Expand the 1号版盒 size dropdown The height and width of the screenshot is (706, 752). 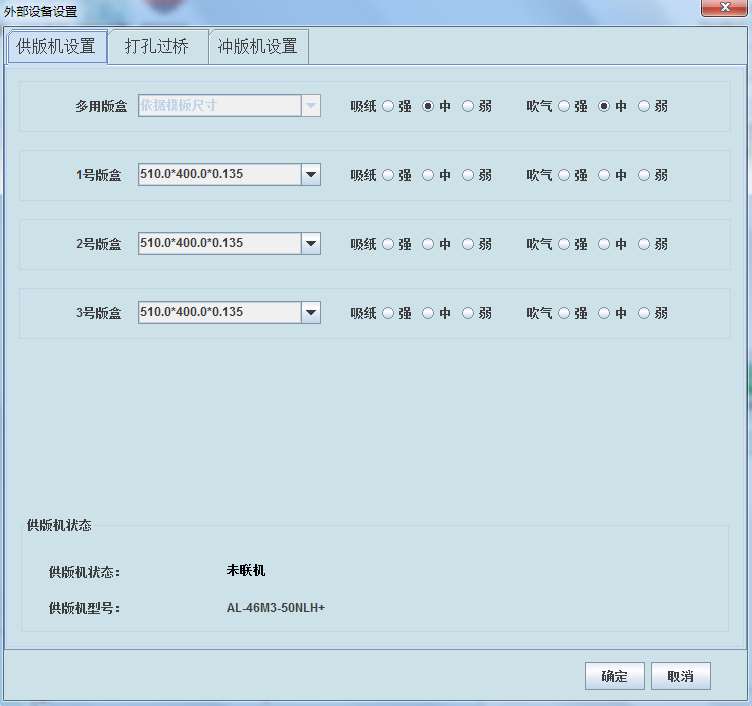point(311,175)
